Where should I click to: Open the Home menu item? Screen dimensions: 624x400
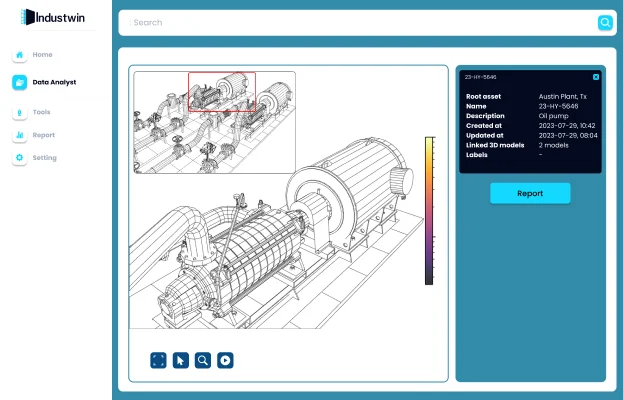coord(42,55)
